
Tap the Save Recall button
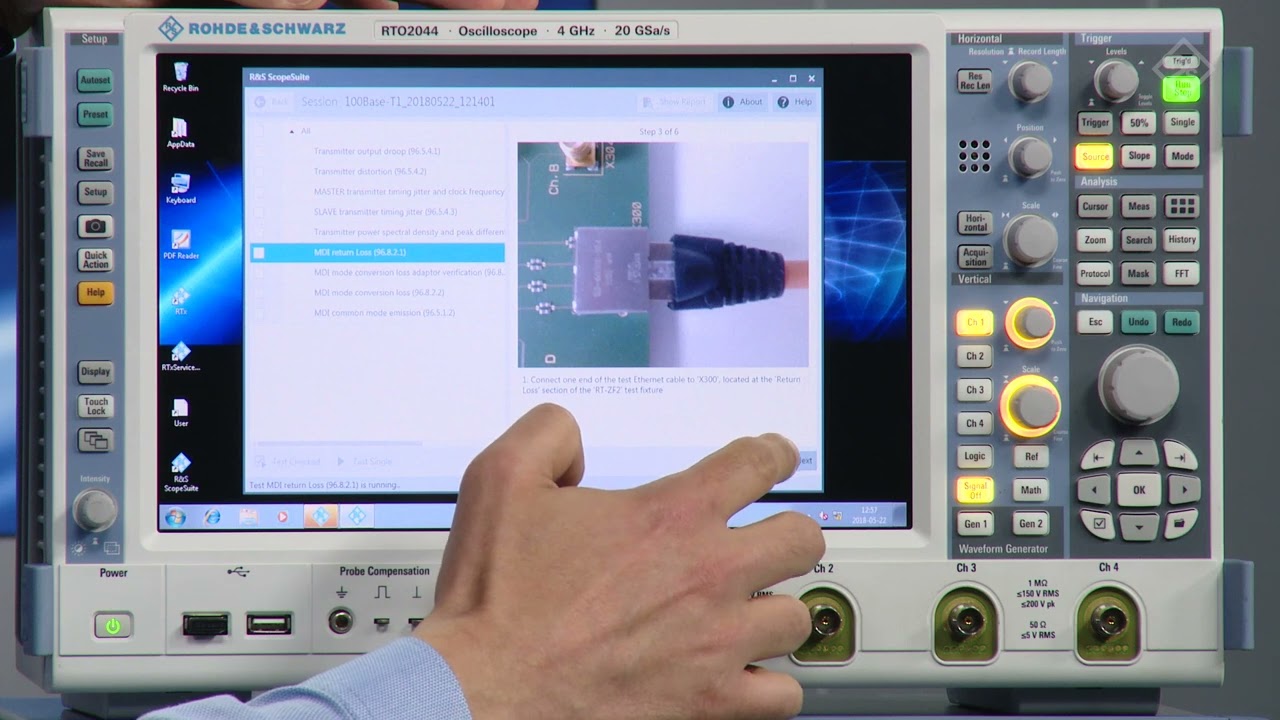(96, 158)
